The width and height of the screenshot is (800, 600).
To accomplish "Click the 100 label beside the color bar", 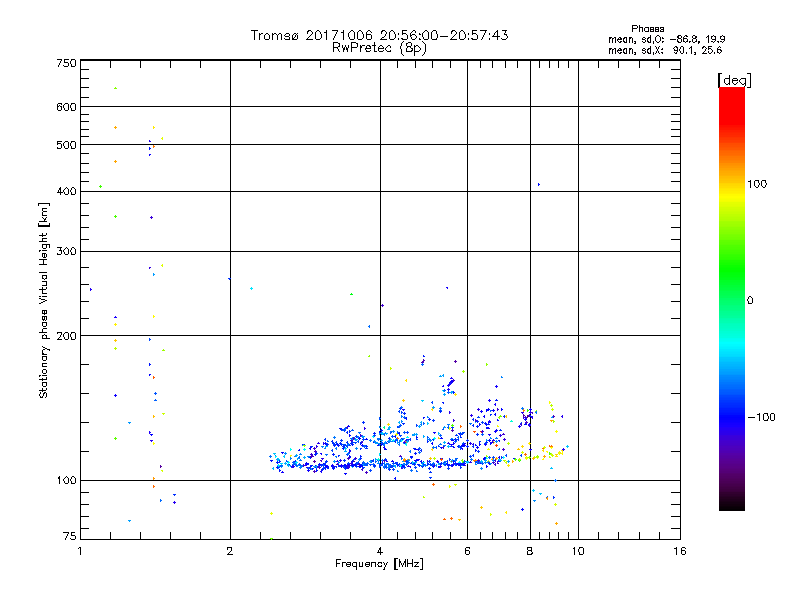I will click(757, 184).
